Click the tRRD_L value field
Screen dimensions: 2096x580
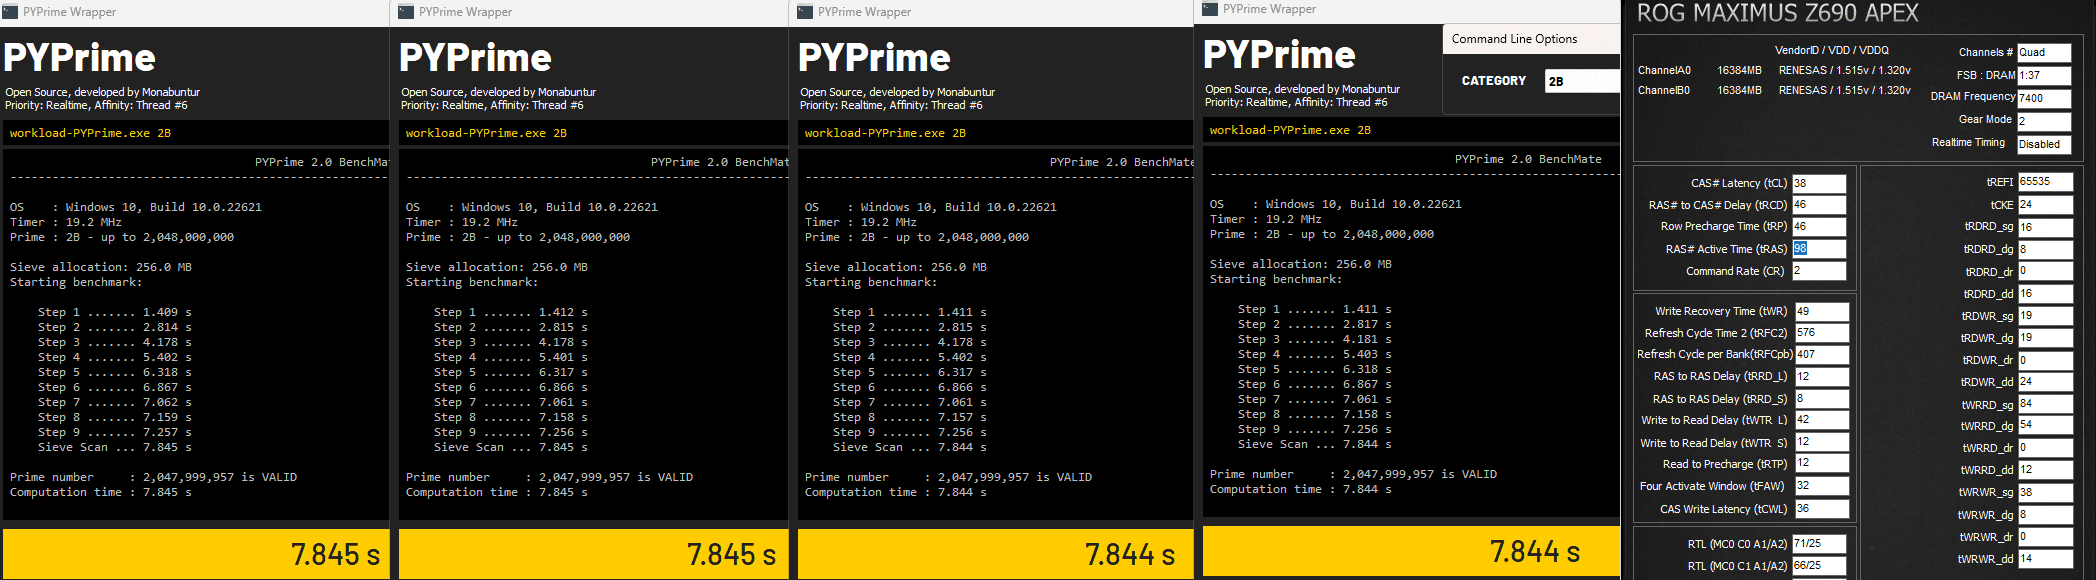[x=1822, y=377]
